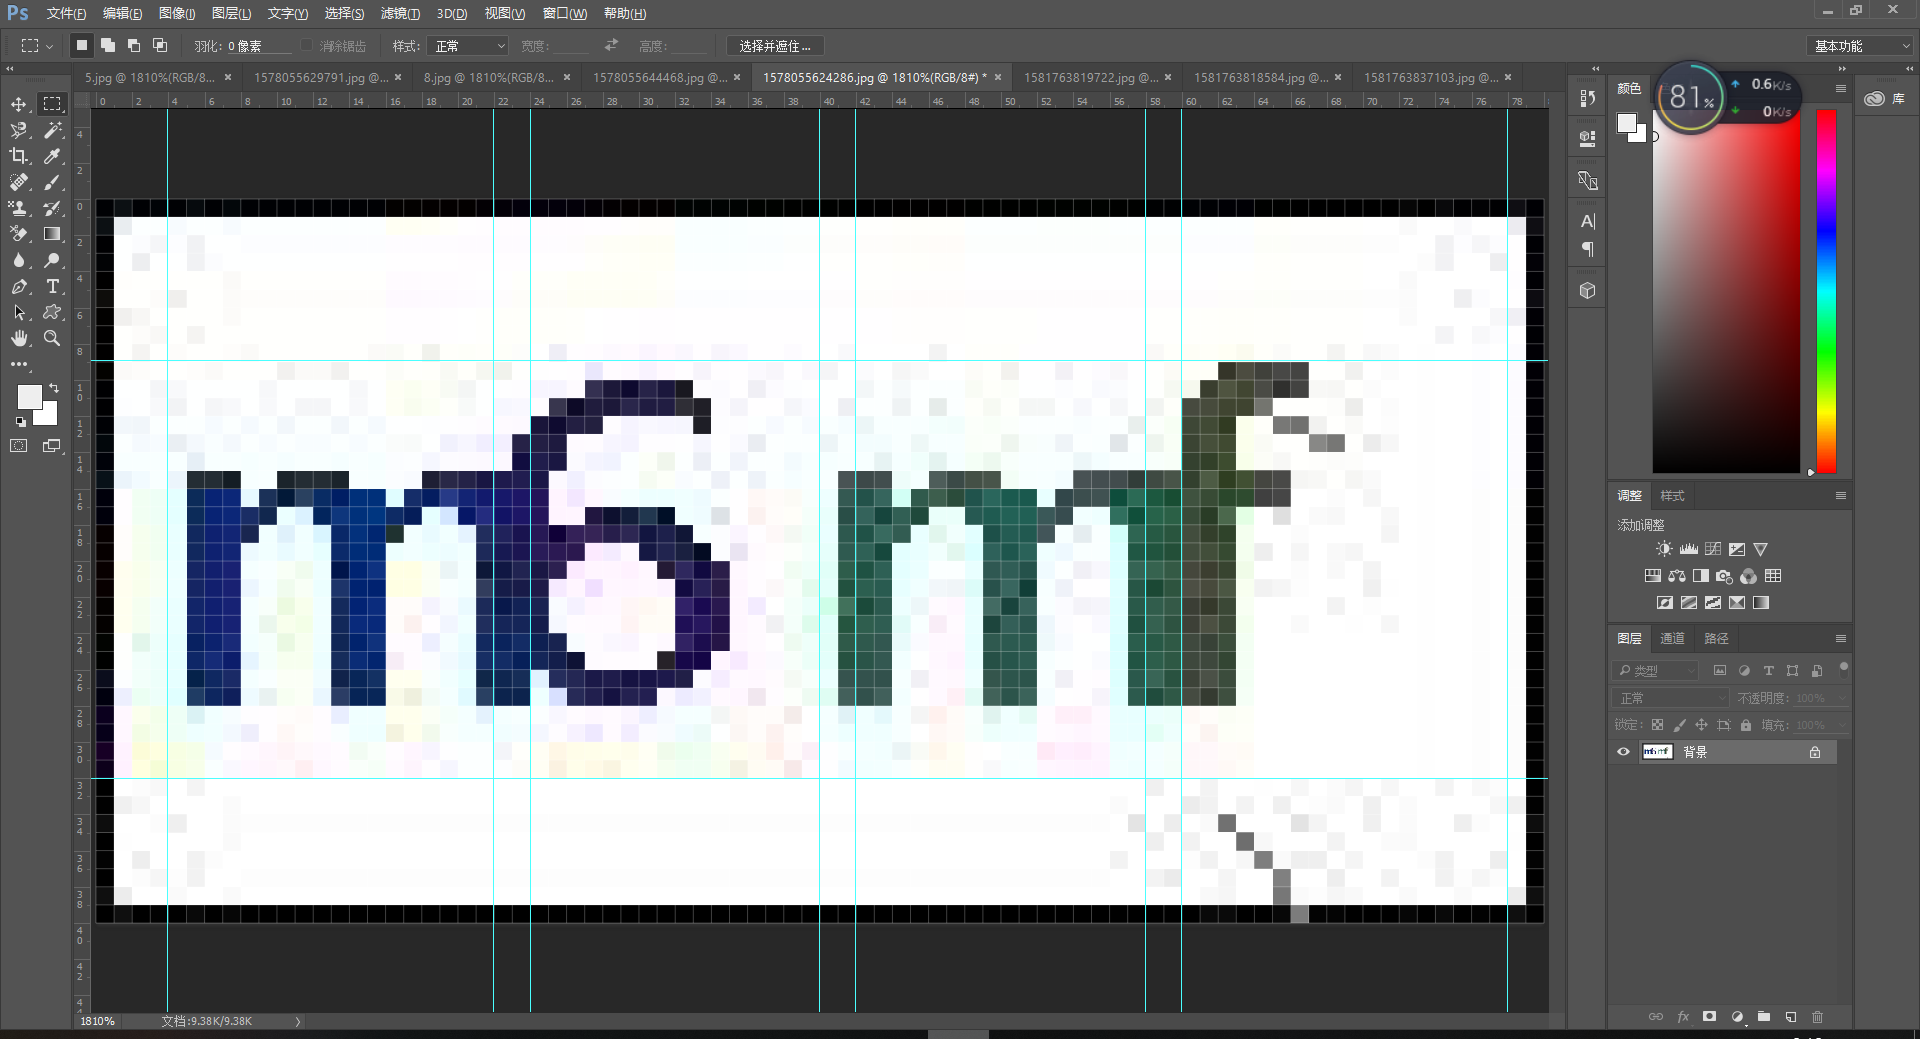Viewport: 1920px width, 1039px height.
Task: Select the Move tool
Action: click(19, 104)
